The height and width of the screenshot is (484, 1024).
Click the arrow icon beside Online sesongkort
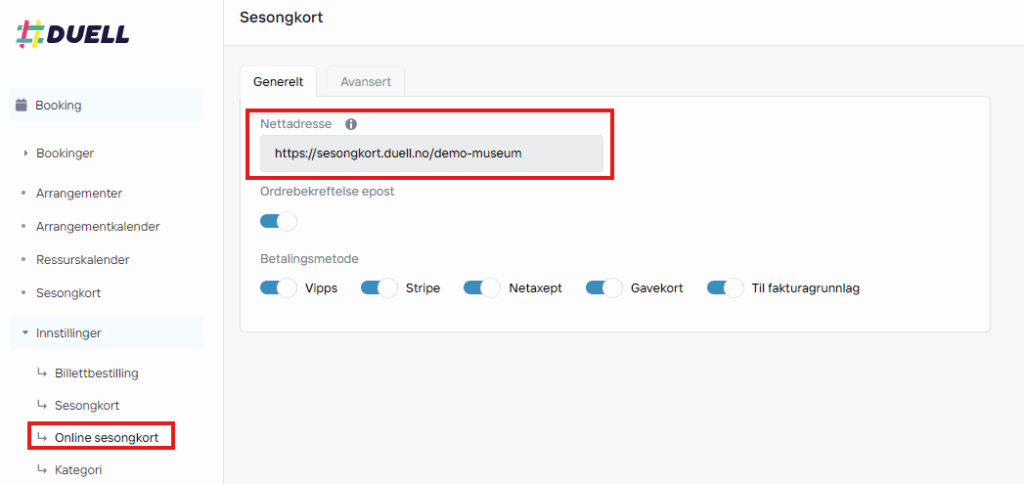[x=42, y=437]
